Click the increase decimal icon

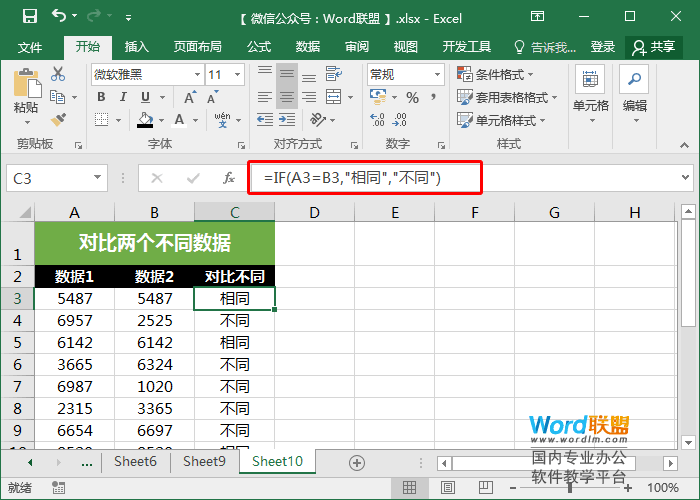377,120
